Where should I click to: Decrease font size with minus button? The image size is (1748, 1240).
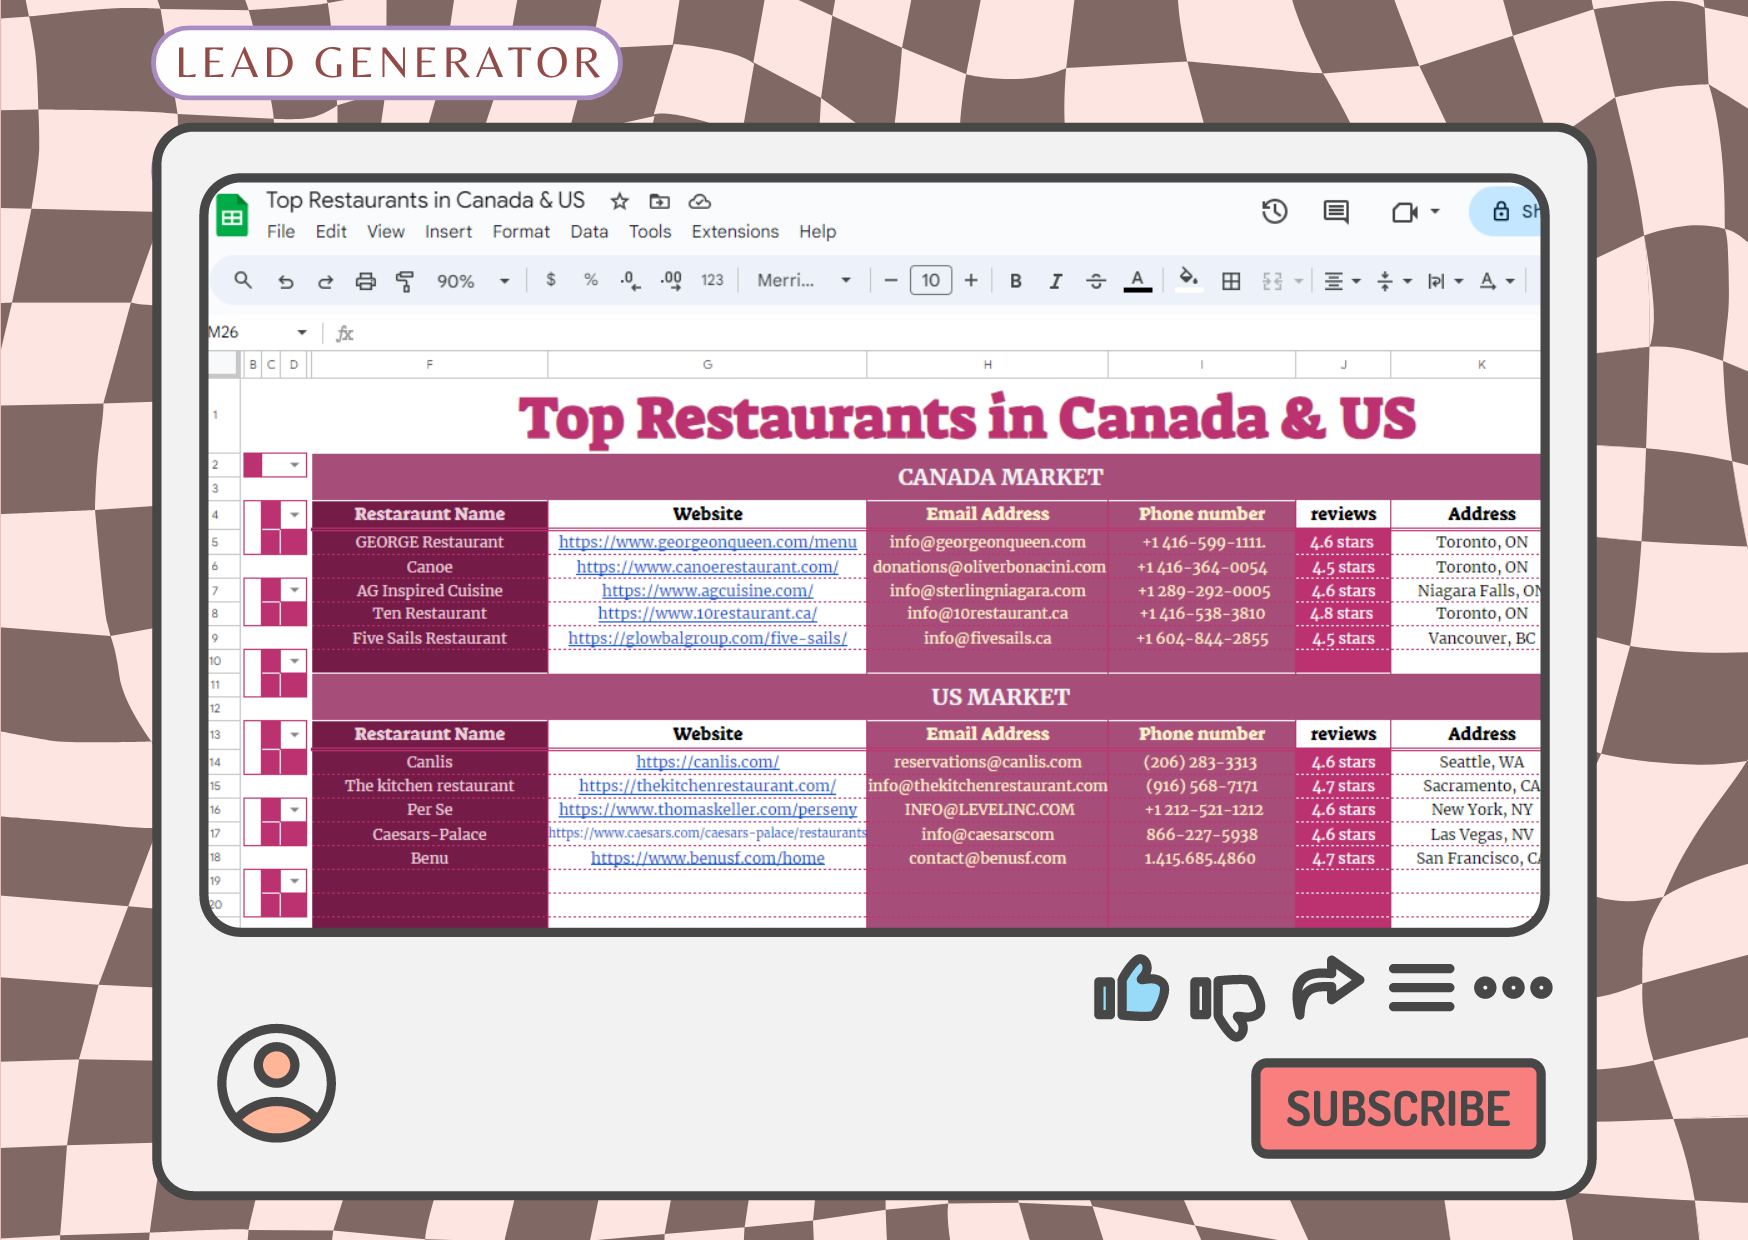(x=890, y=280)
